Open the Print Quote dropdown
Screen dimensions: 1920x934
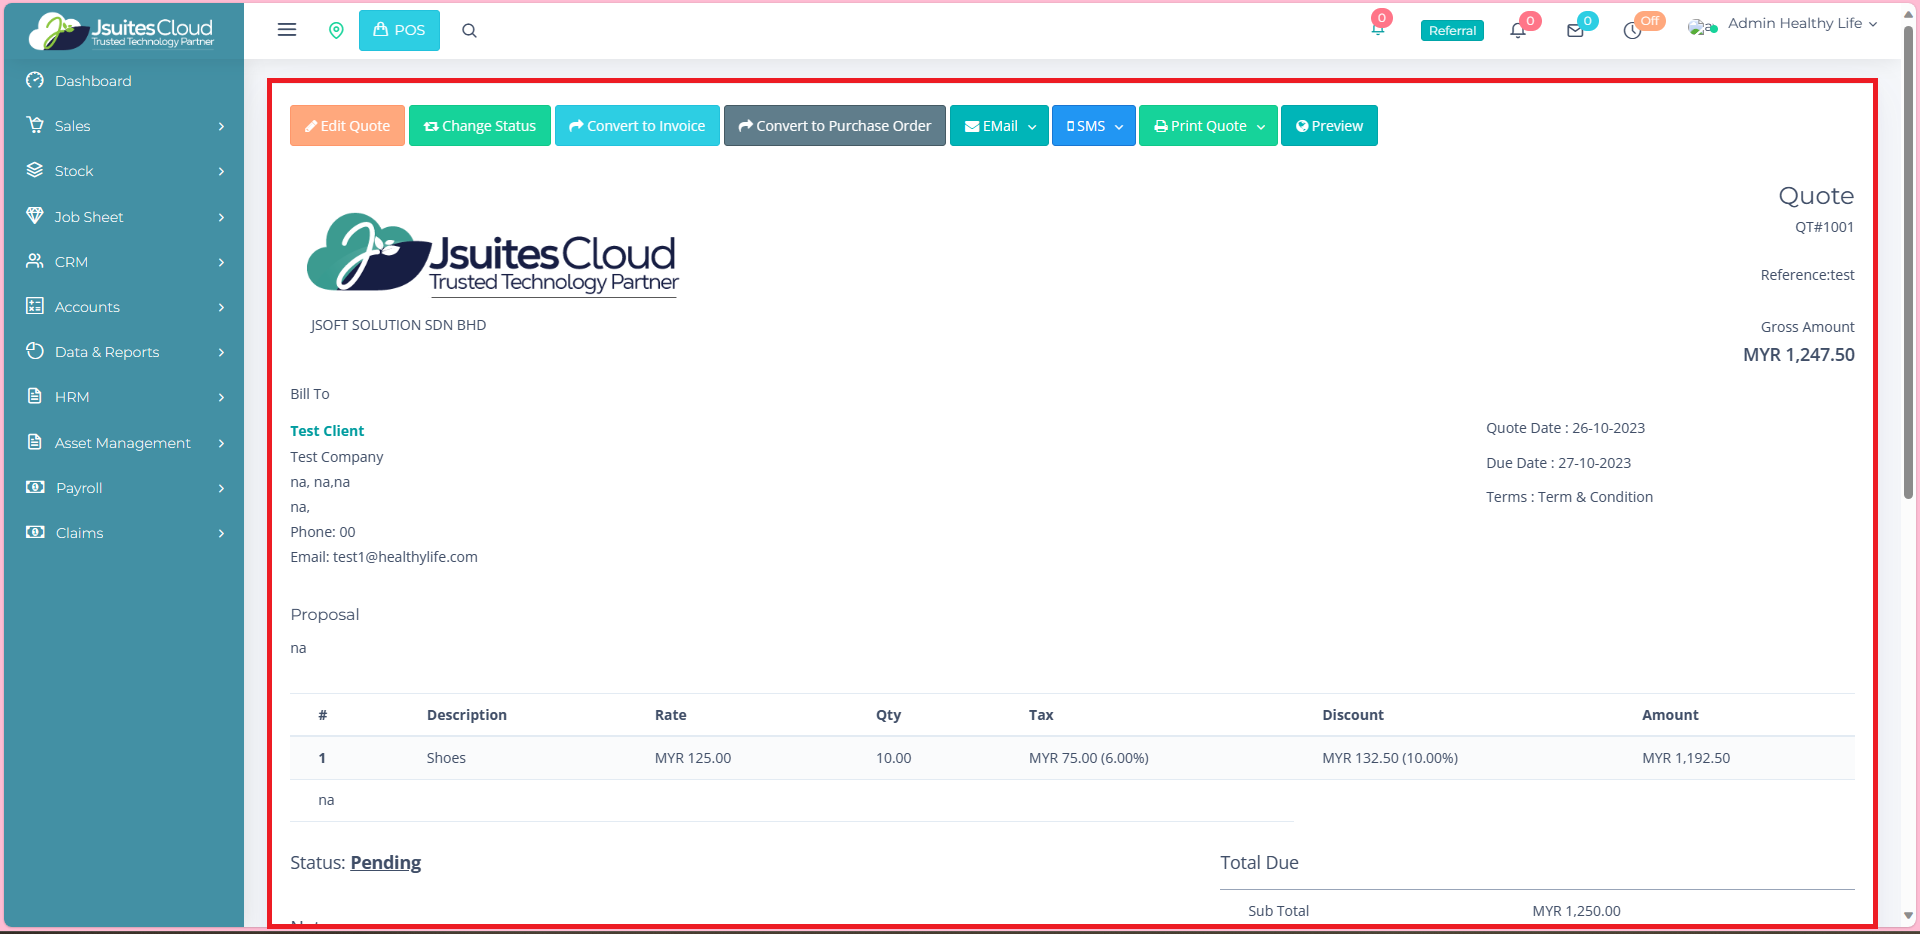(1208, 126)
